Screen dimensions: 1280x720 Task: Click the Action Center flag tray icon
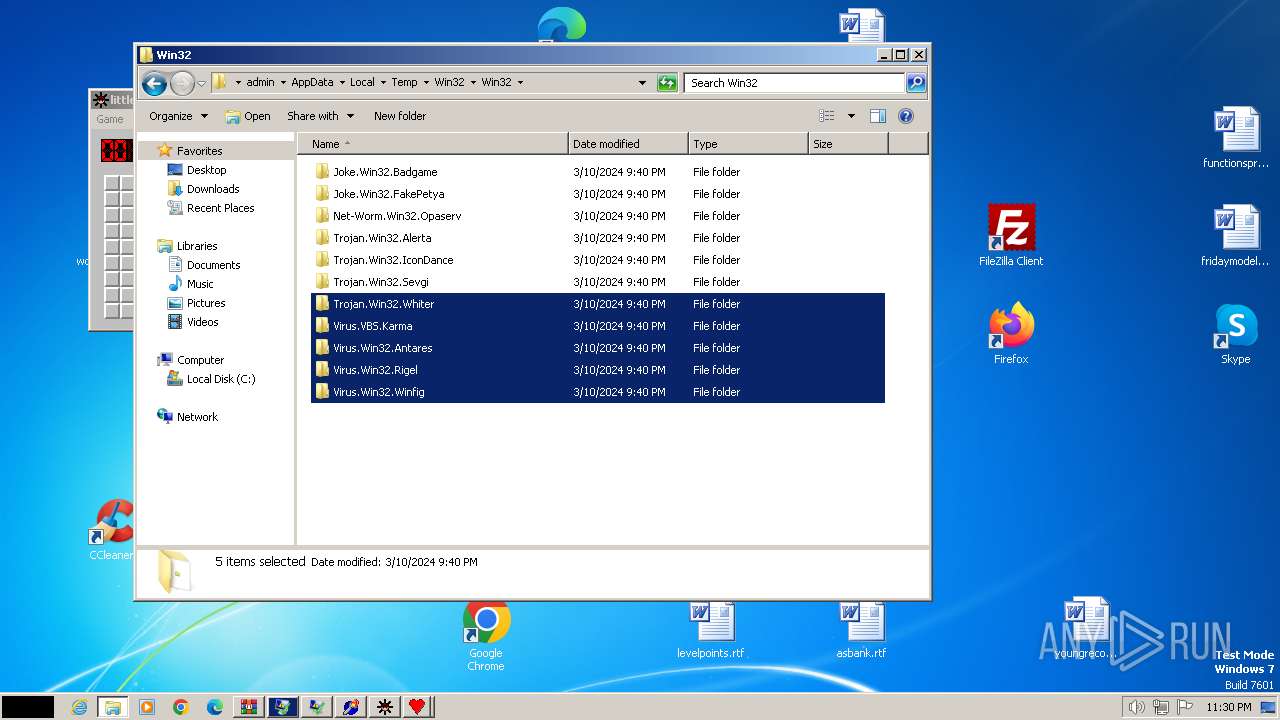tap(1186, 707)
